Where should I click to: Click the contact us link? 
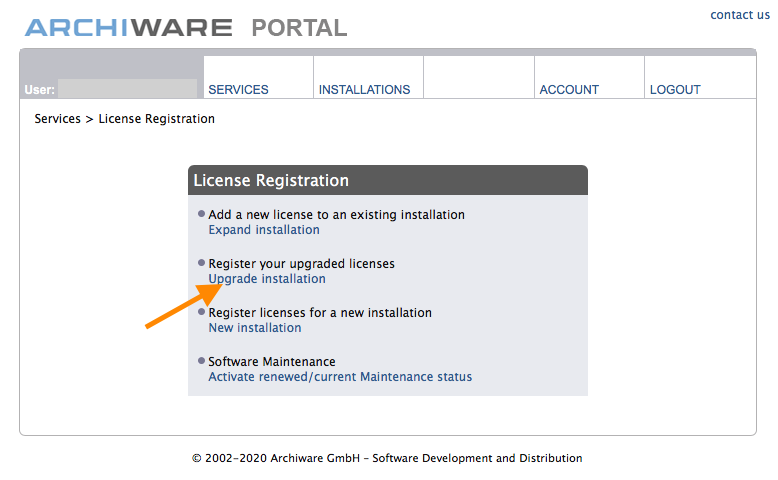(740, 15)
